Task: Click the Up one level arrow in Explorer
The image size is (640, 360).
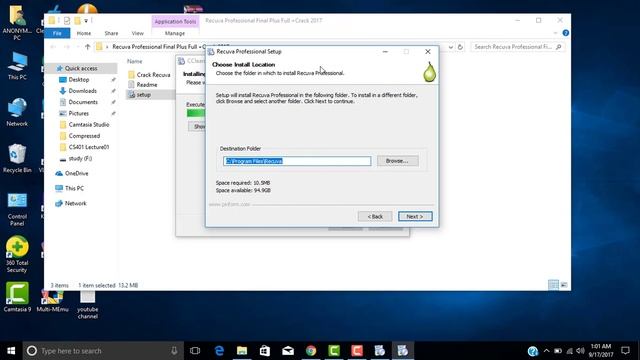Action: [87, 47]
